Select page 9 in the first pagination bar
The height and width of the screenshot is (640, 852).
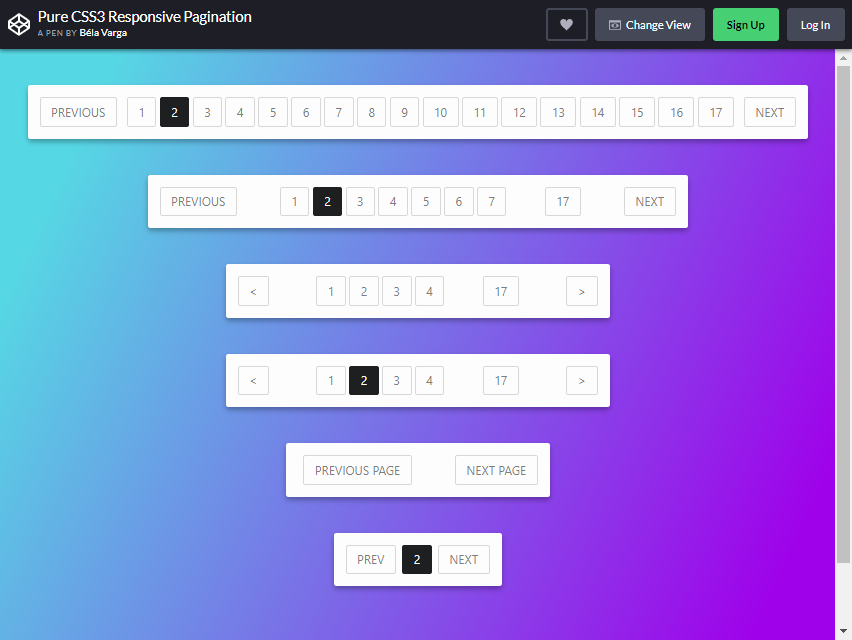[404, 112]
